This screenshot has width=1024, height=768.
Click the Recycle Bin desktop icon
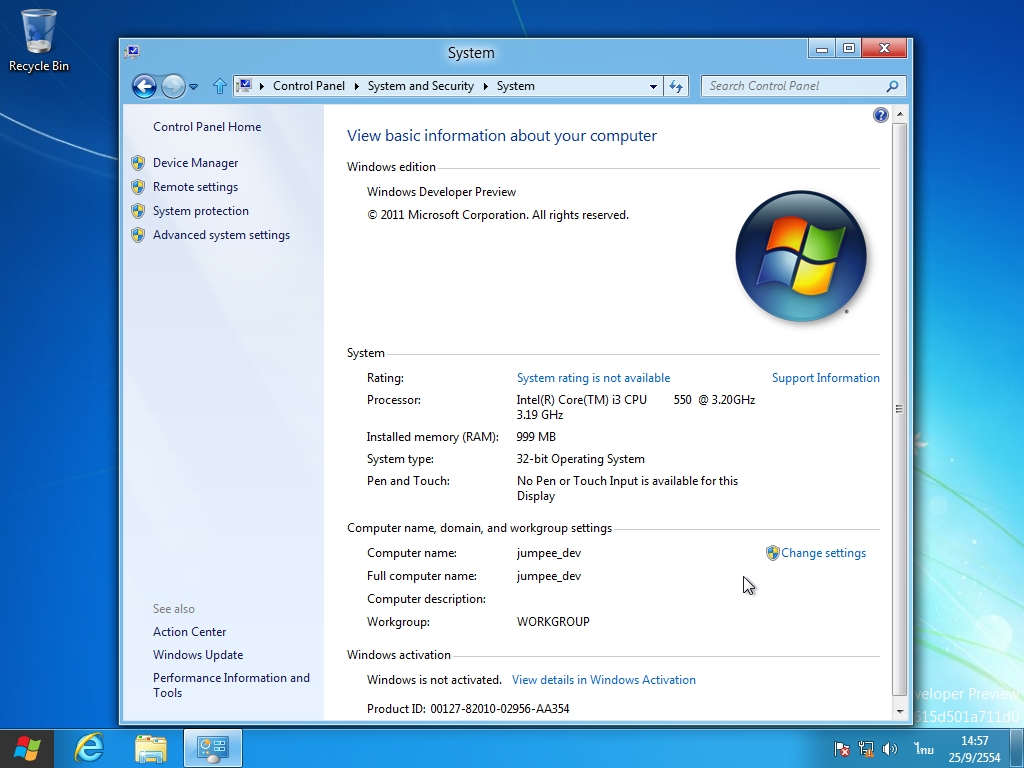(39, 40)
